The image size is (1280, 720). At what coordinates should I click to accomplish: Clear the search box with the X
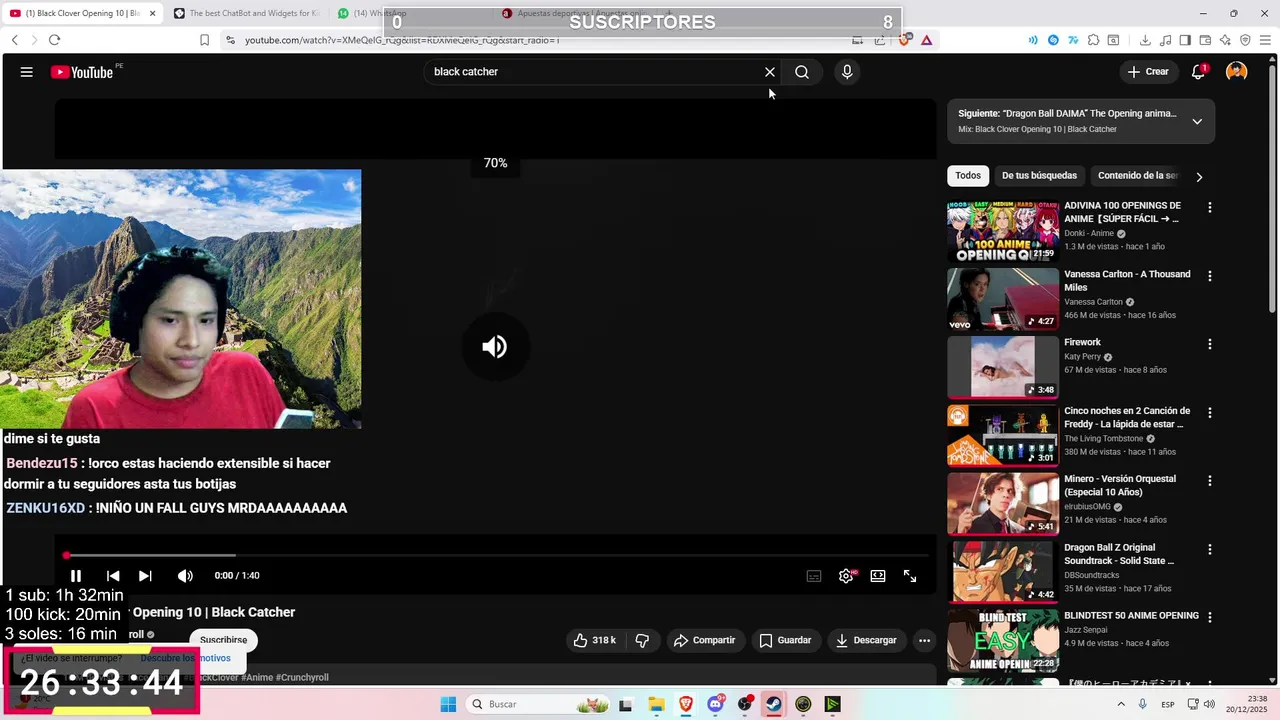(x=770, y=72)
